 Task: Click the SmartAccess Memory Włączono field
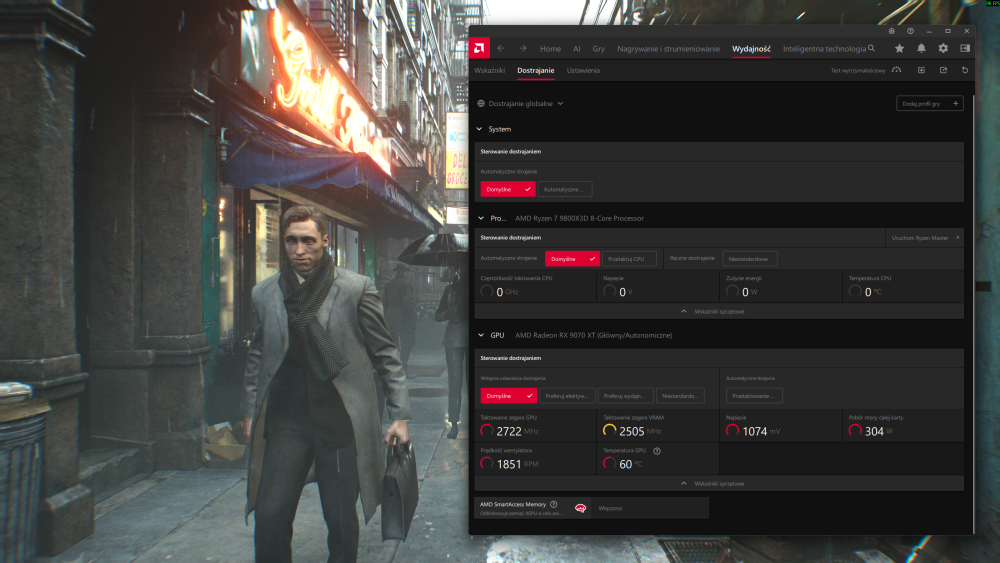click(x=650, y=508)
